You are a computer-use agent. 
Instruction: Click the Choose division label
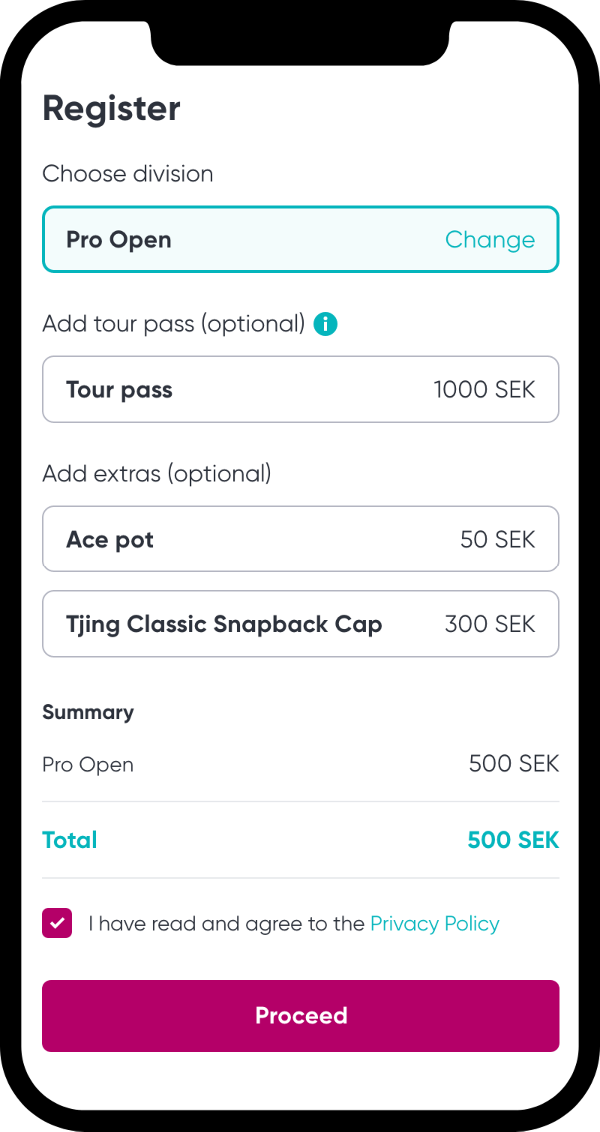pyautogui.click(x=127, y=174)
